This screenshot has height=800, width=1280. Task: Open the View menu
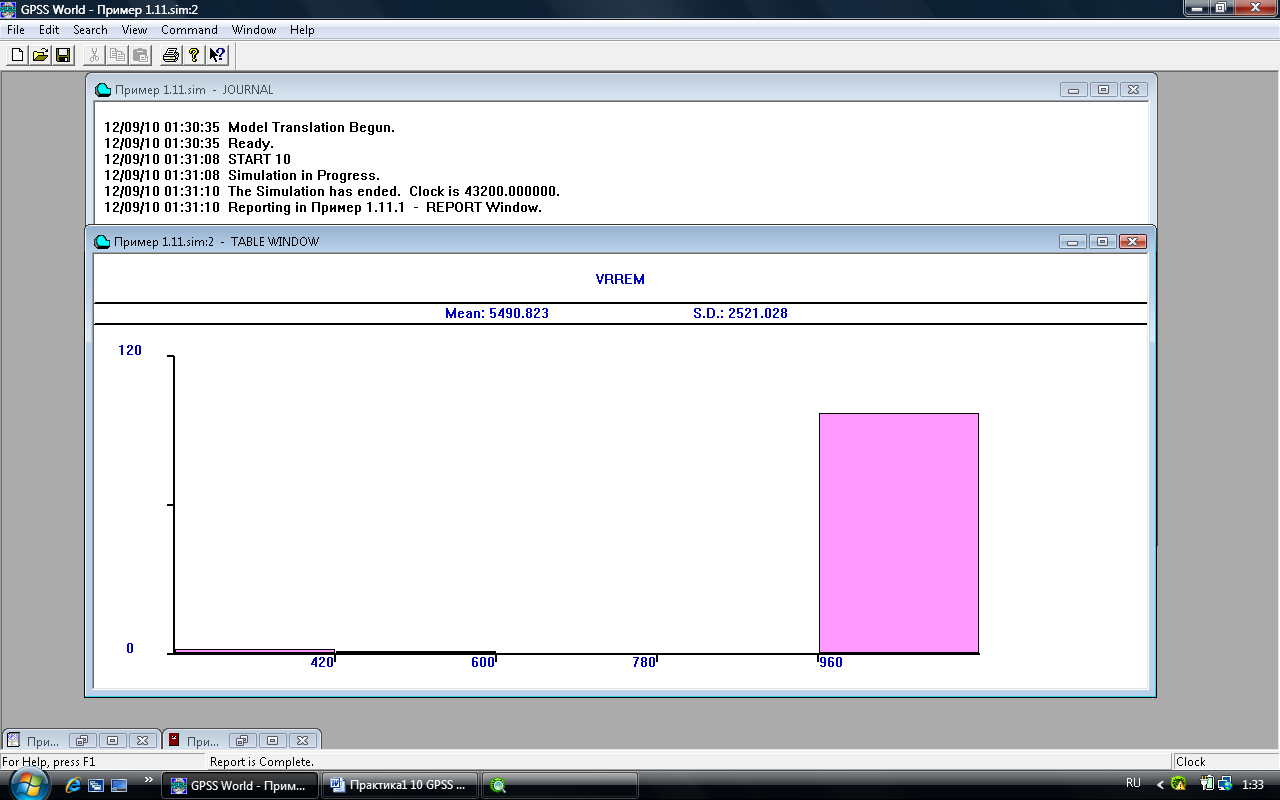click(x=135, y=30)
